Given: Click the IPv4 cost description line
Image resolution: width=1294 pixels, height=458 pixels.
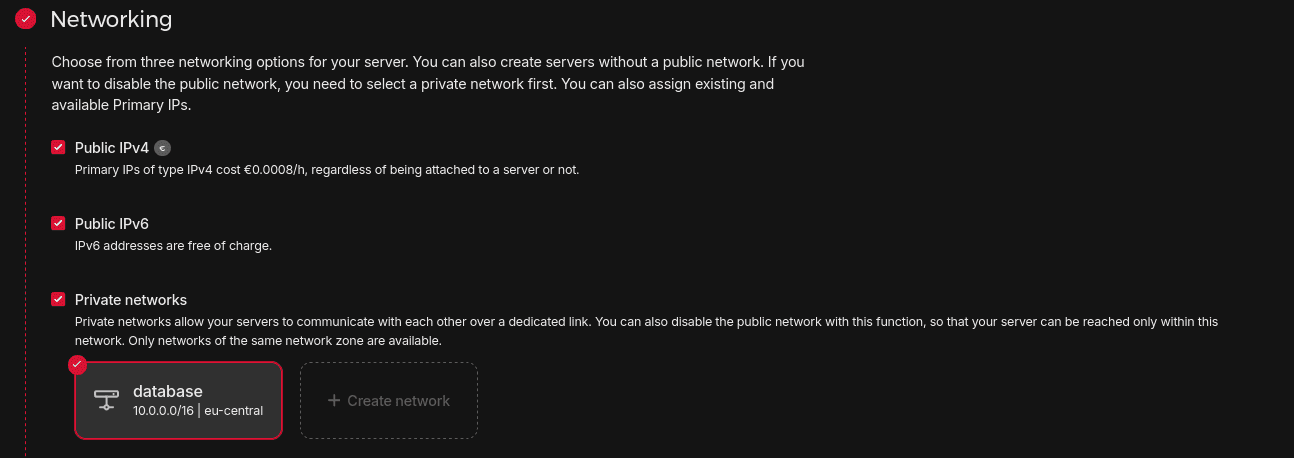Looking at the screenshot, I should tap(327, 170).
